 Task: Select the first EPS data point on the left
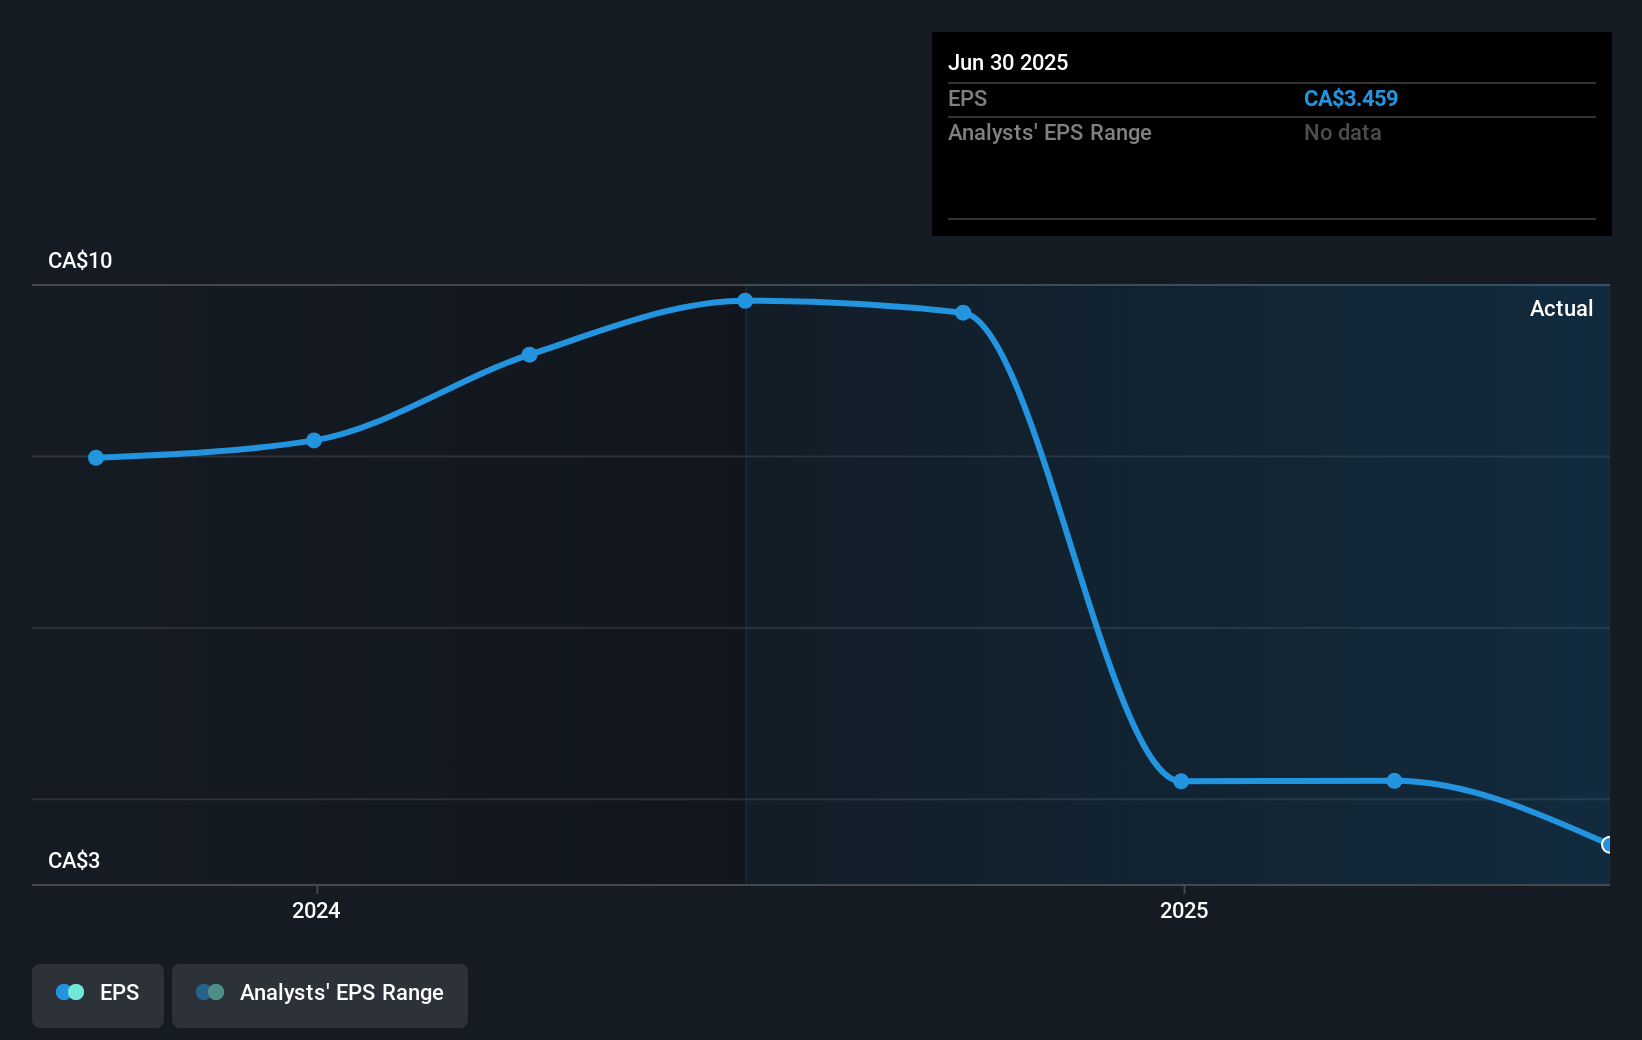(x=96, y=458)
